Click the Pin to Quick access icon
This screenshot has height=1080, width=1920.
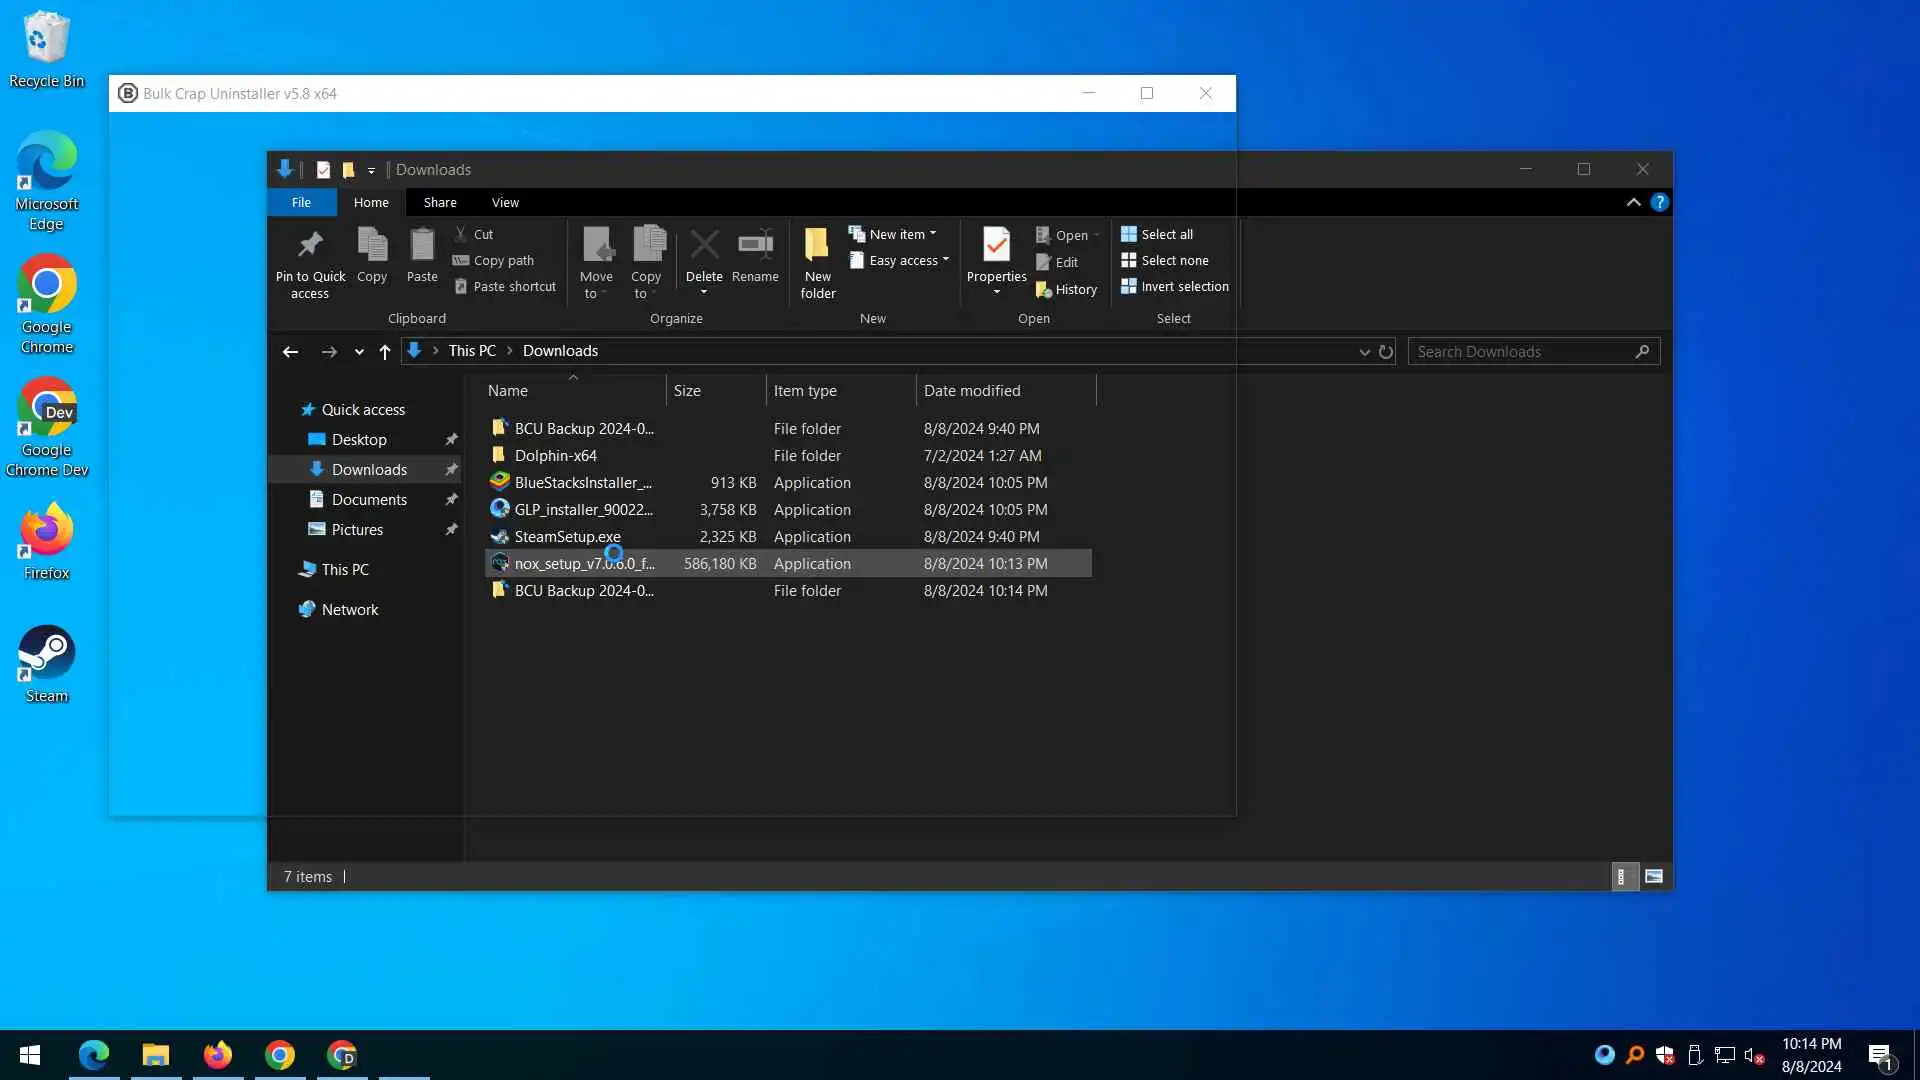[x=310, y=246]
